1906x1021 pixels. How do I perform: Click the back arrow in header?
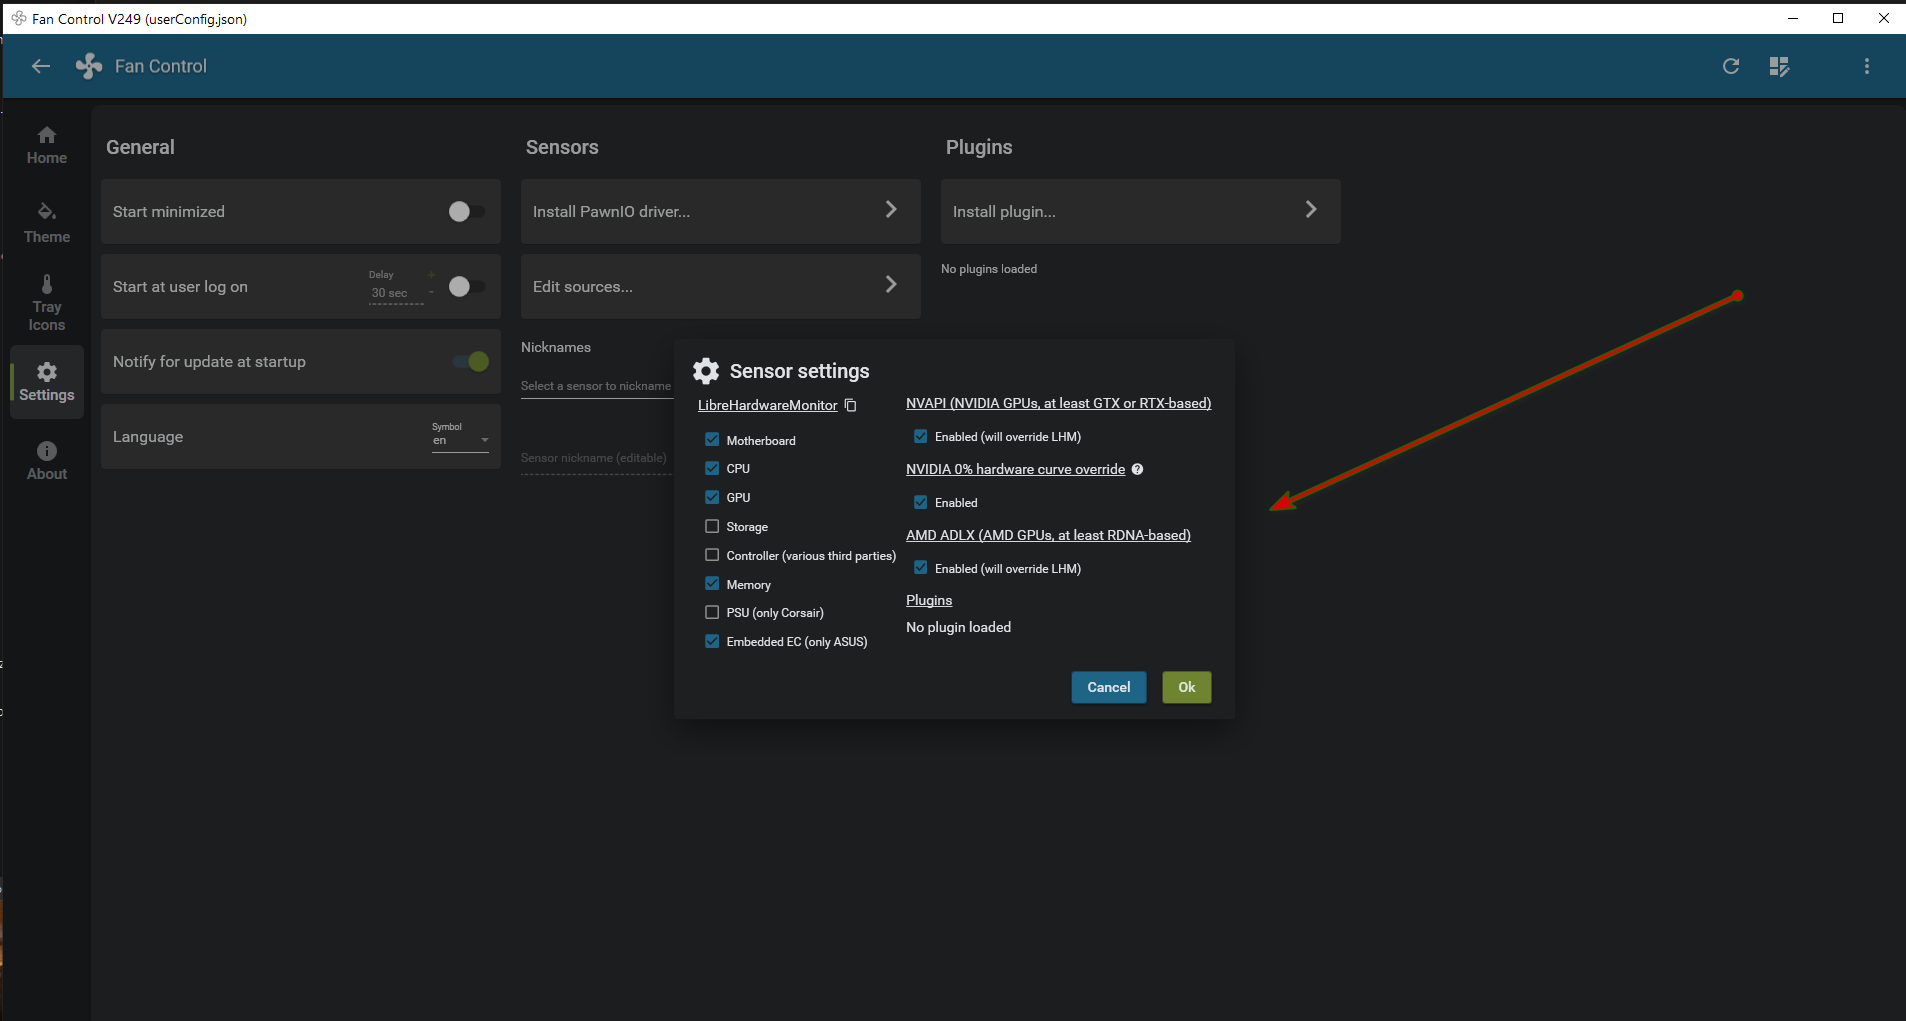click(x=41, y=66)
